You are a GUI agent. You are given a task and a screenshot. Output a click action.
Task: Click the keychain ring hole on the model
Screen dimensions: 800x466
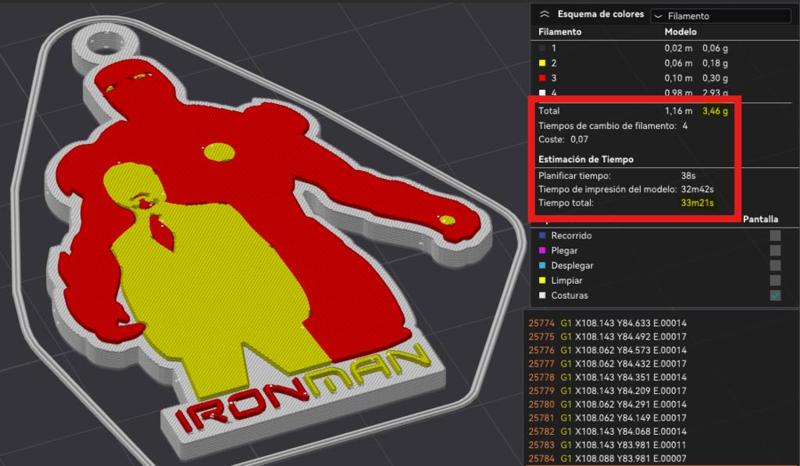click(105, 45)
